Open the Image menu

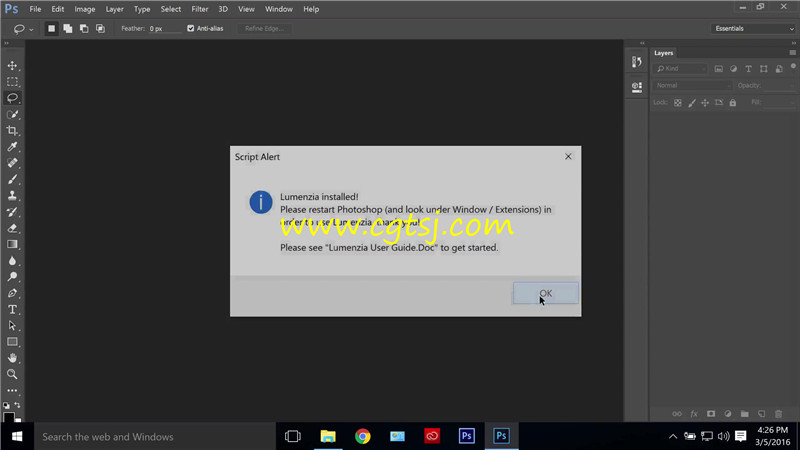(85, 9)
